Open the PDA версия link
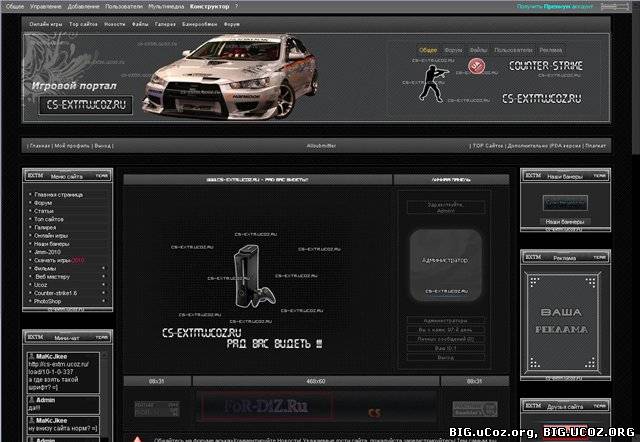Screen dimensions: 640x442 click(565, 146)
